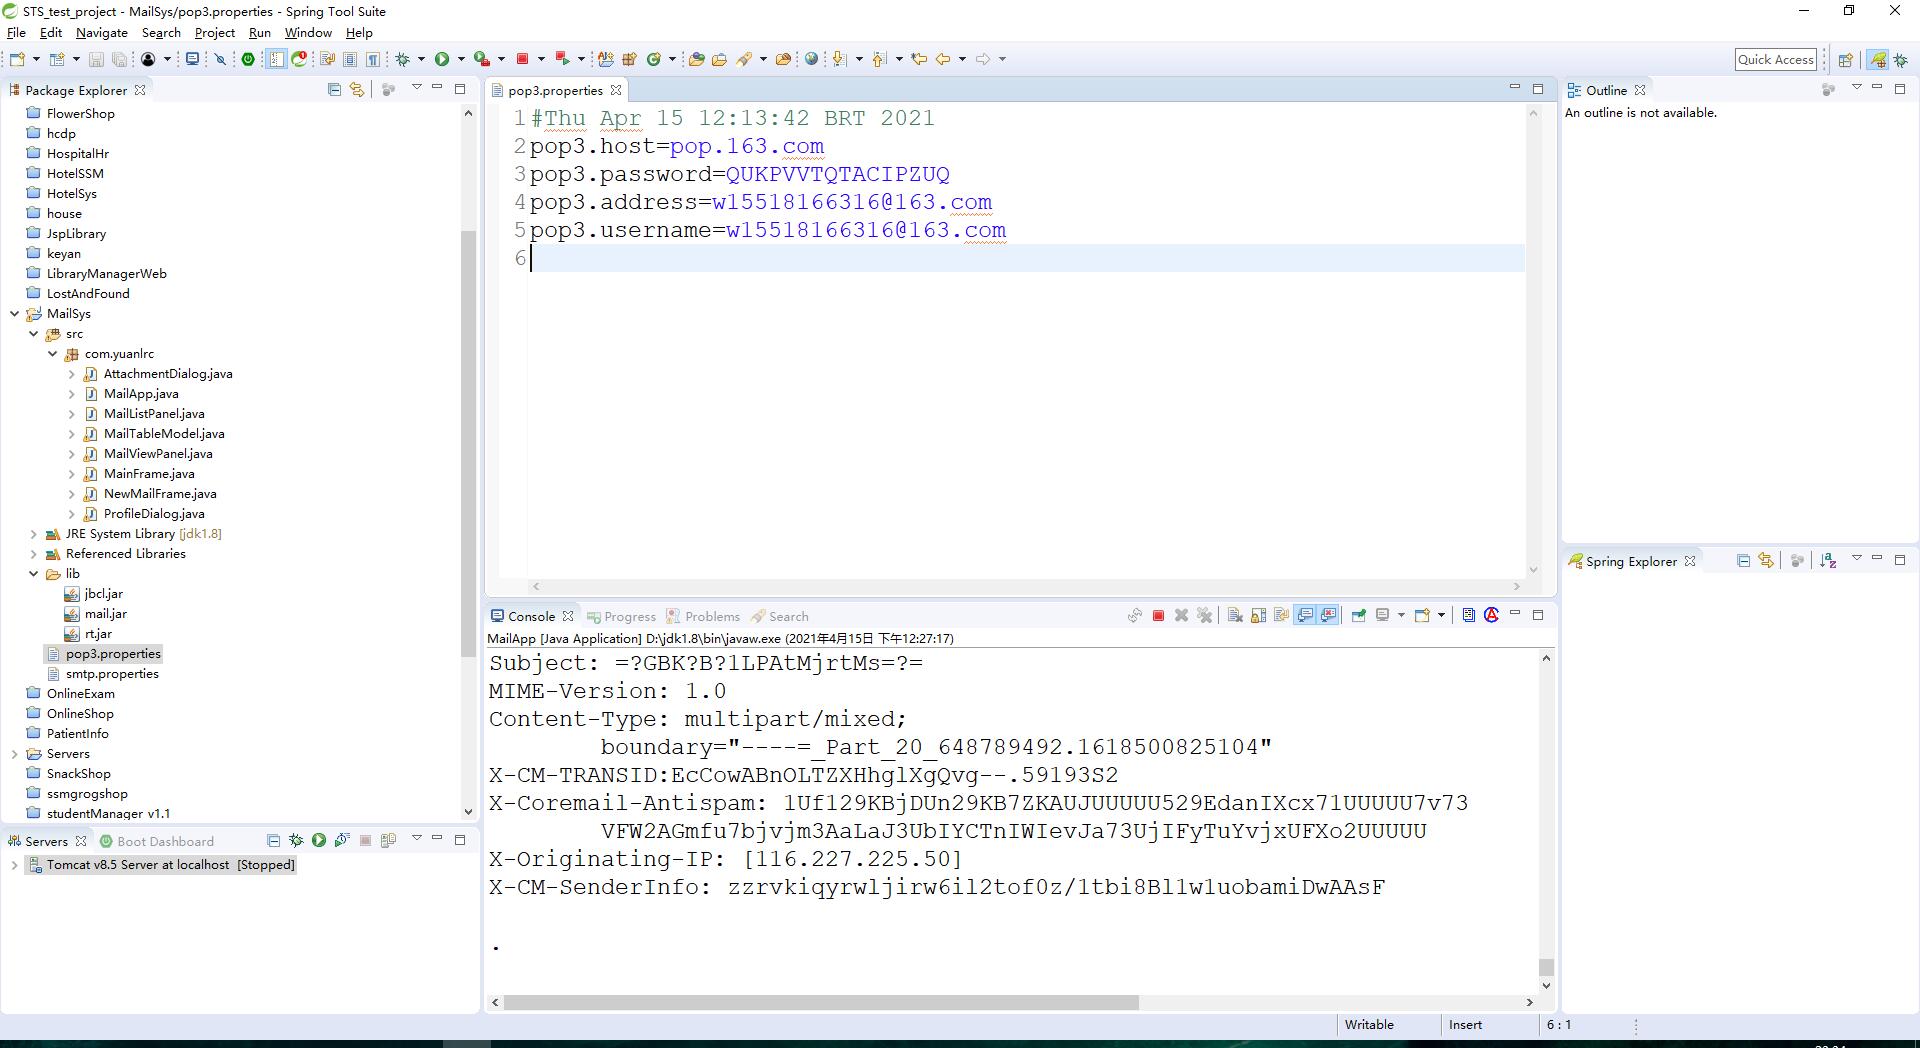Screen dimensions: 1920x1048
Task: Expand the Tomcat v8.5 server entry
Action: tap(14, 865)
